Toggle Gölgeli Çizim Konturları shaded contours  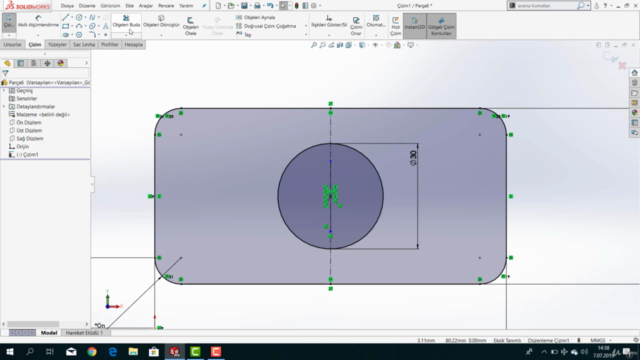coord(441,26)
